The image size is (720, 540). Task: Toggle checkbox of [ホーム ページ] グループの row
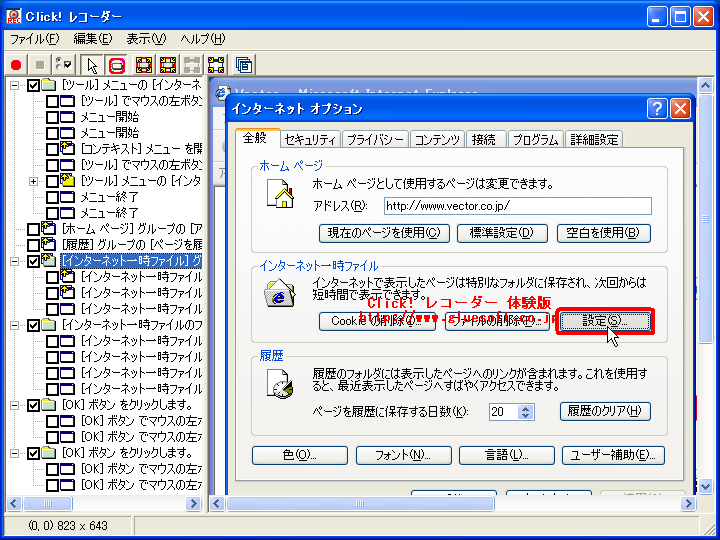(x=33, y=229)
